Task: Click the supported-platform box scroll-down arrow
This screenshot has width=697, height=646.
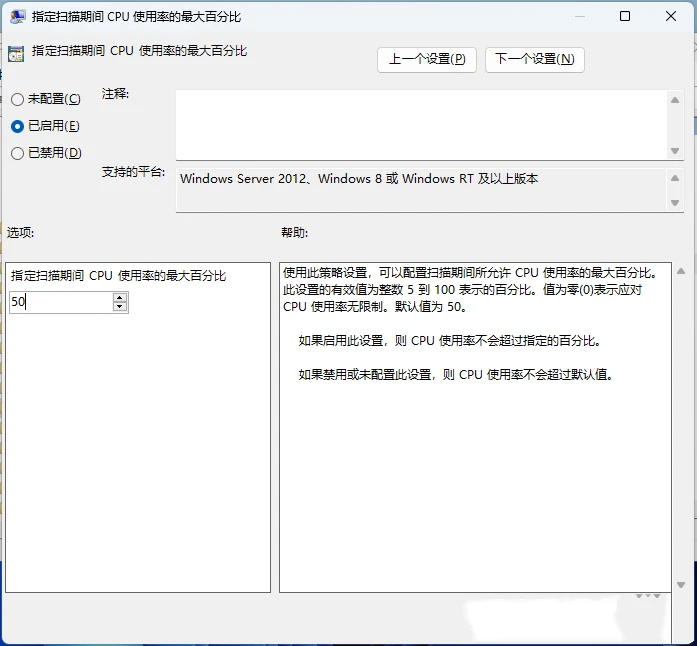Action: (x=675, y=203)
